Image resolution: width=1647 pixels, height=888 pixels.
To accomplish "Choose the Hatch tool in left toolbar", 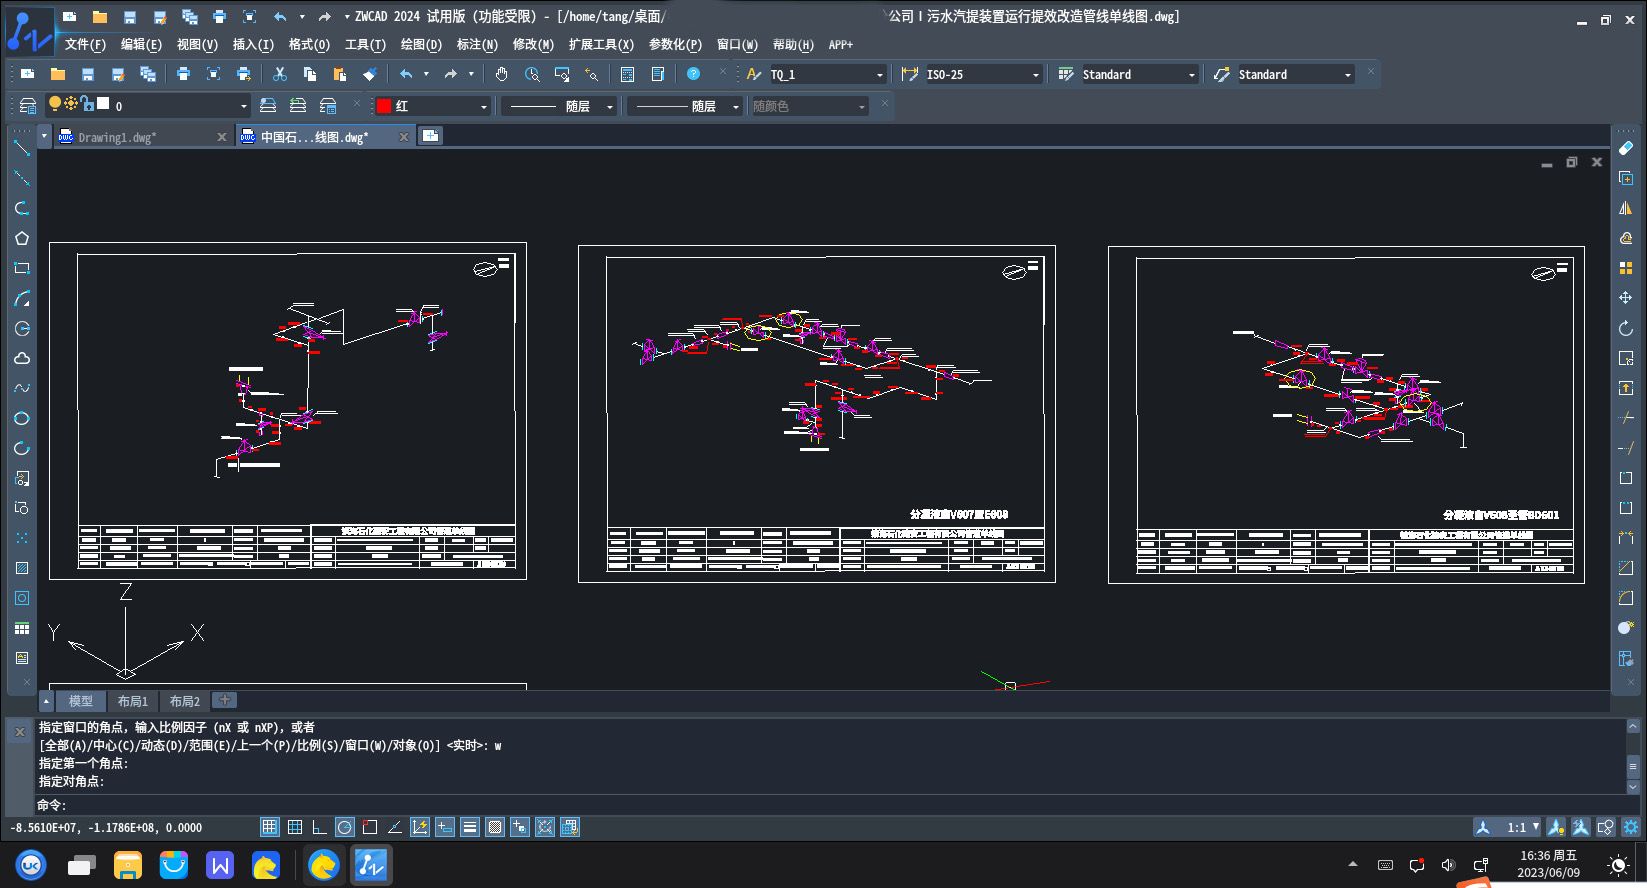I will coord(21,568).
